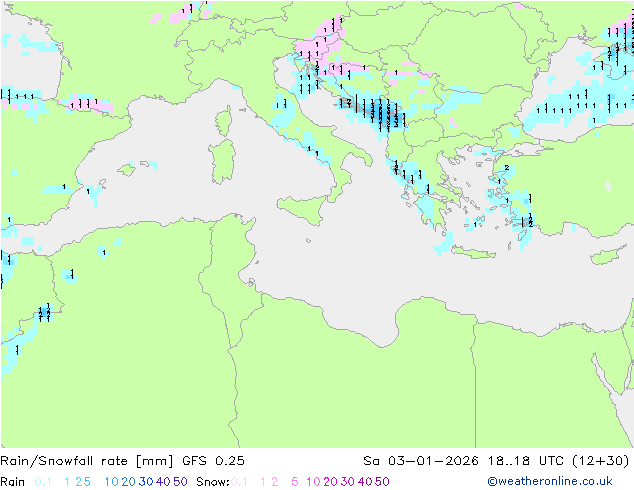
Task: Click the '18..18 UTC' time text
Action: coord(526,461)
